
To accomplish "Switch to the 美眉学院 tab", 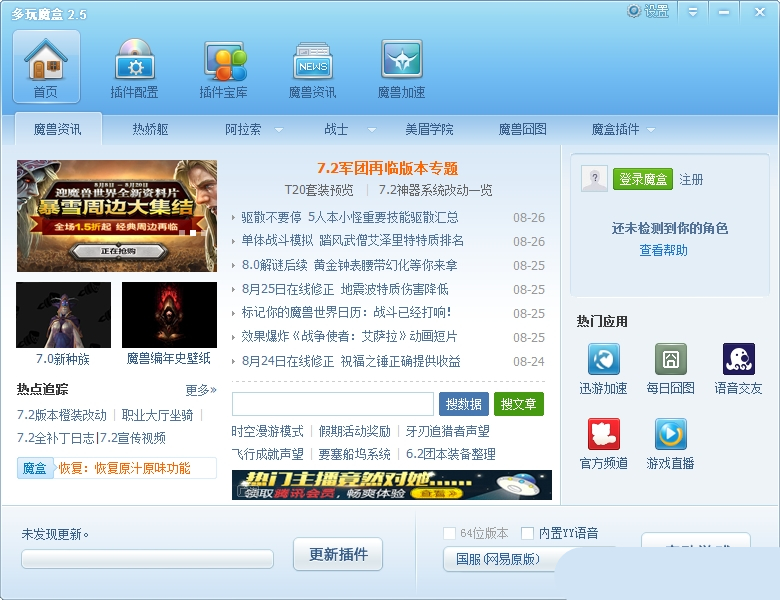I will click(429, 130).
